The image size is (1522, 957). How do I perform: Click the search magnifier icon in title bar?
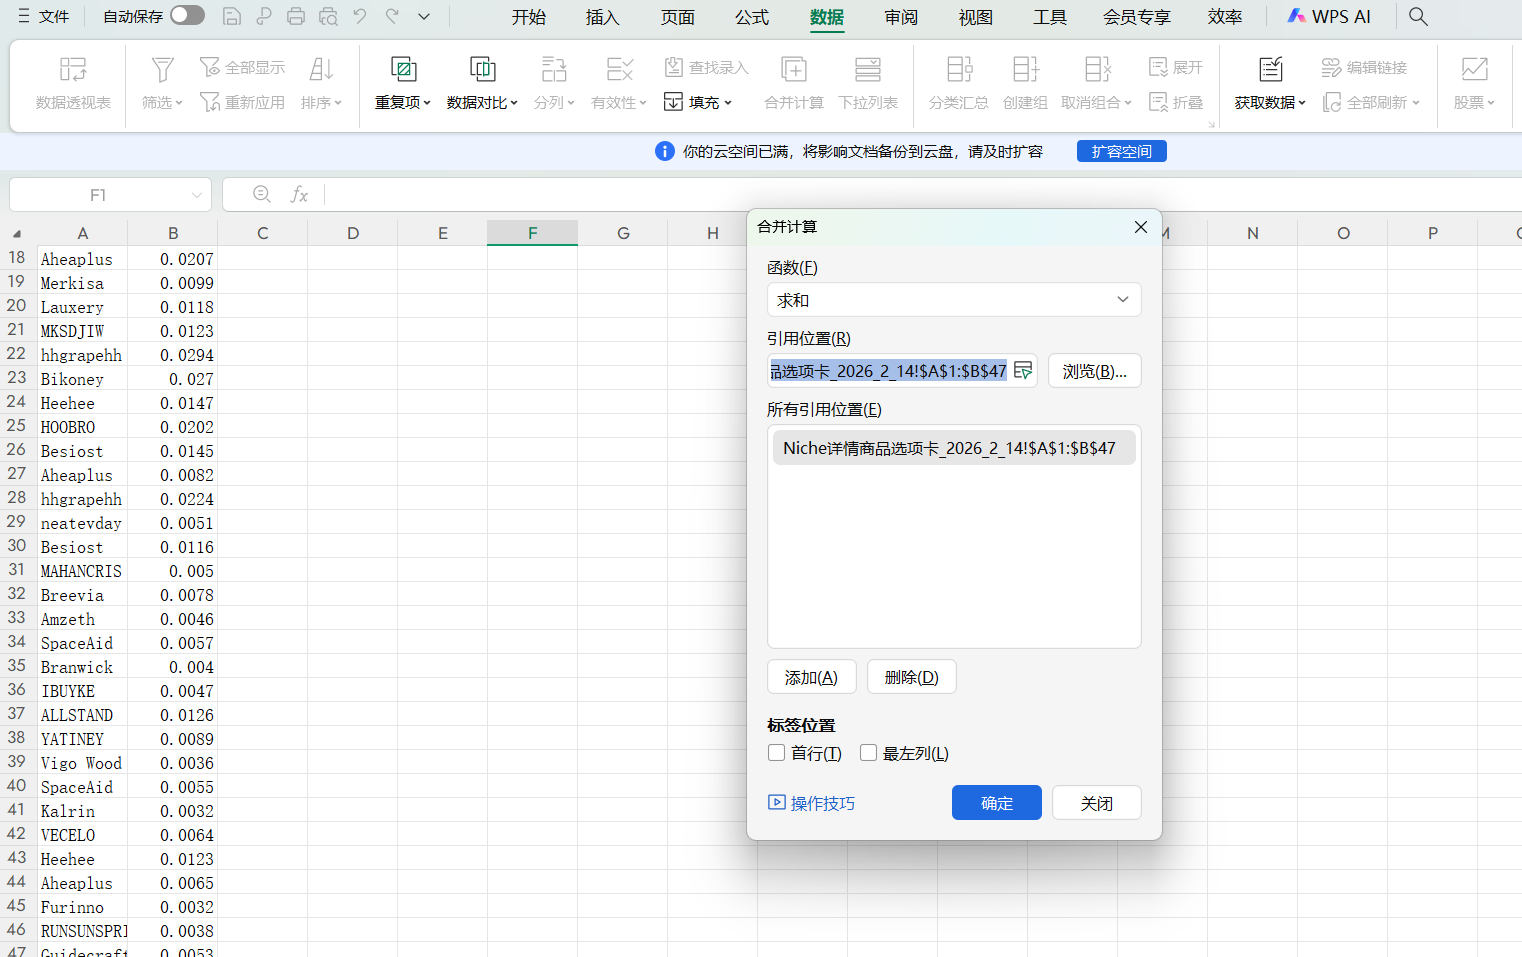[x=1418, y=17]
